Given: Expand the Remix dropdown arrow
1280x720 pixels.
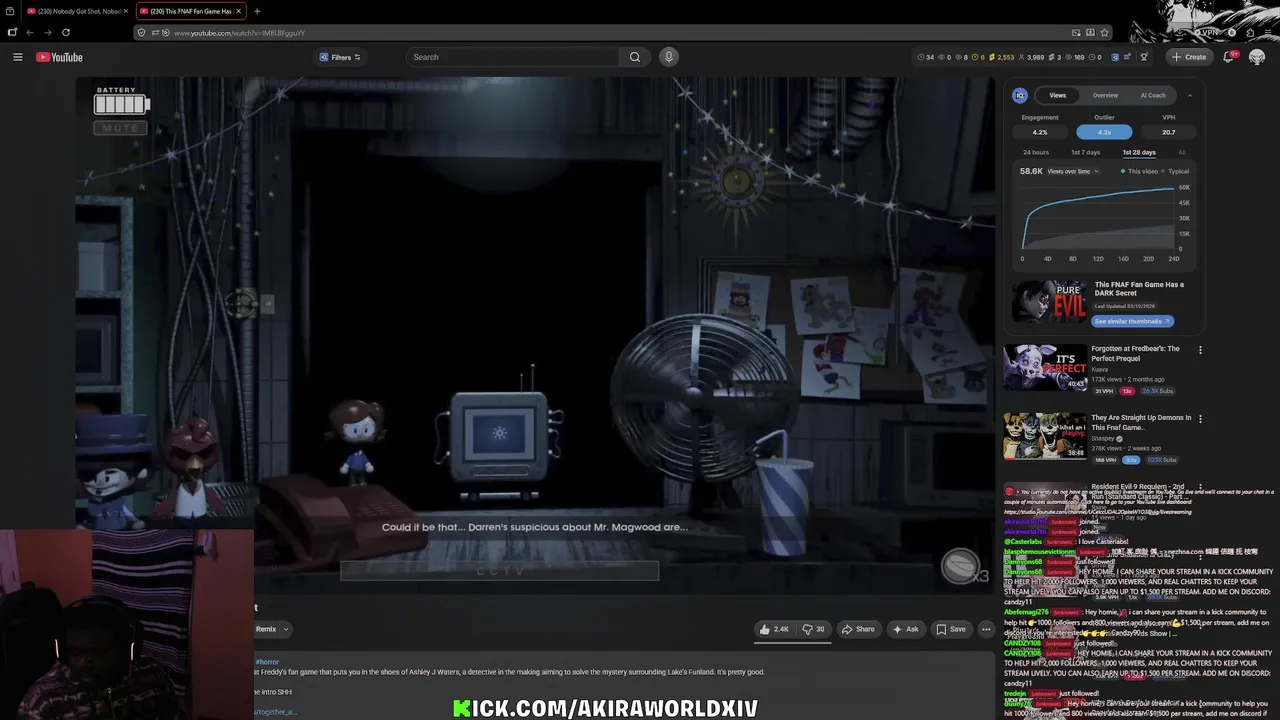Looking at the screenshot, I should pyautogui.click(x=285, y=629).
